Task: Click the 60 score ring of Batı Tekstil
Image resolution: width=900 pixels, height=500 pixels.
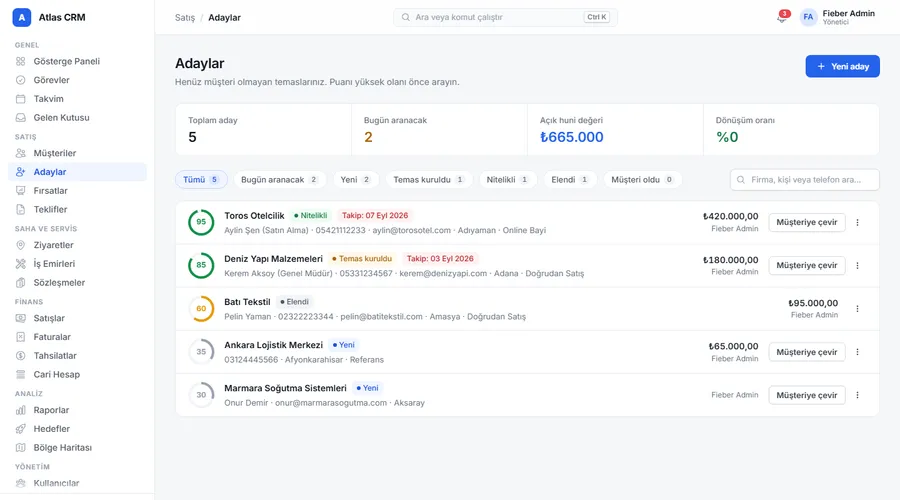Action: (201, 309)
